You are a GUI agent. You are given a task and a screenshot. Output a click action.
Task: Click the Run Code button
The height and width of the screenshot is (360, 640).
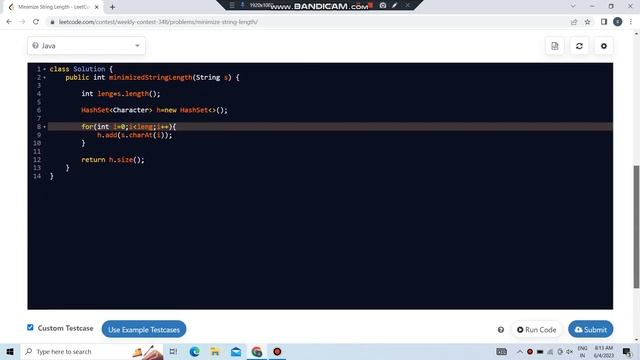coord(536,329)
